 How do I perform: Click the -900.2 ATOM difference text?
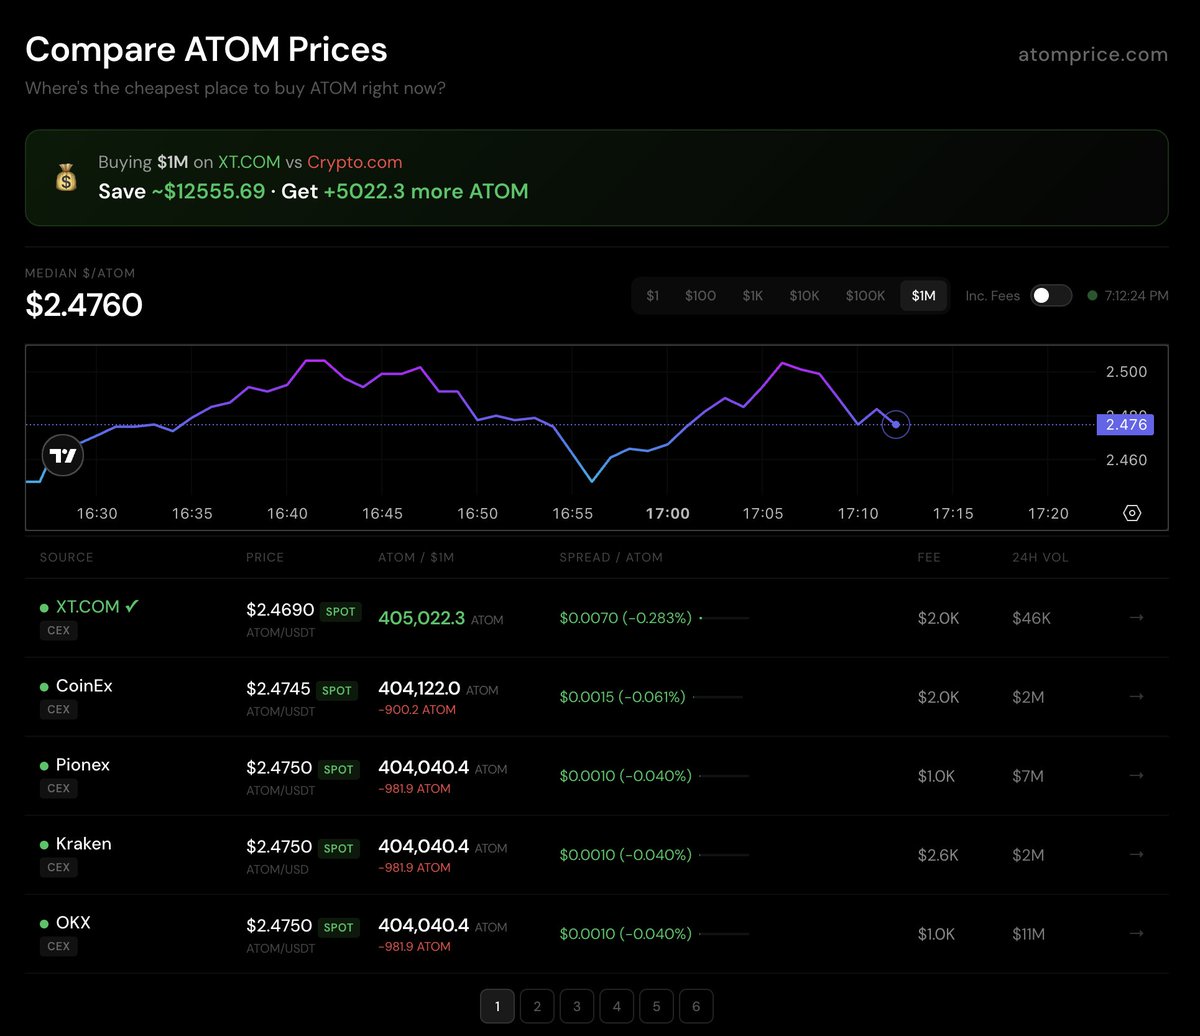click(417, 710)
